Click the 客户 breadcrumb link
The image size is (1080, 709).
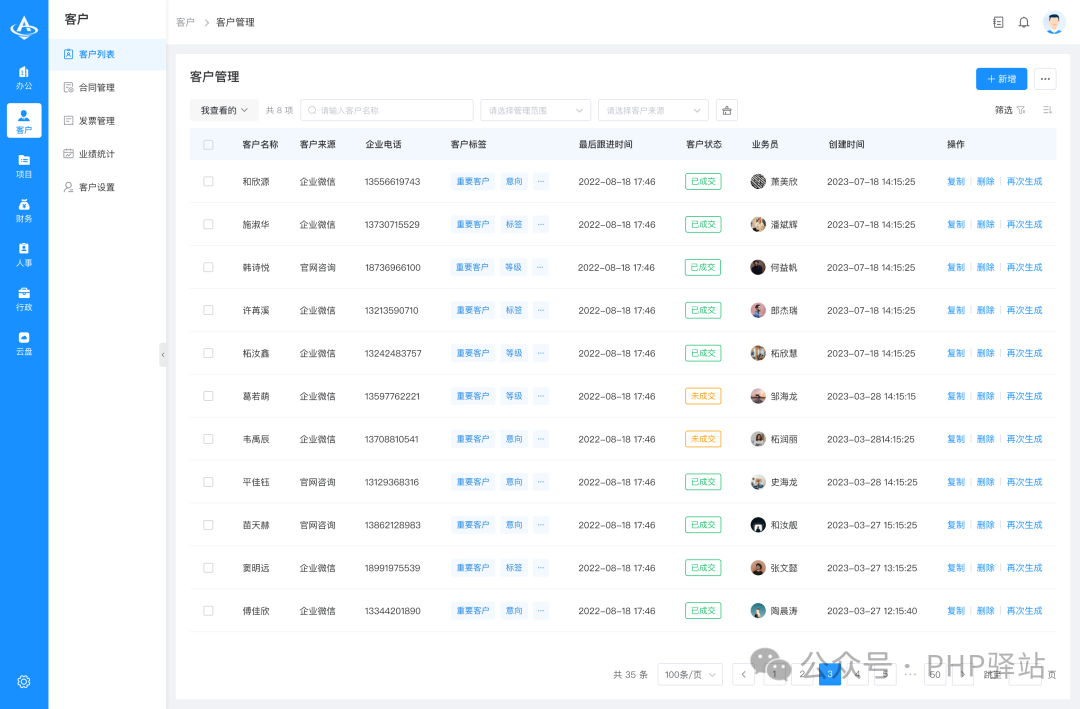[x=185, y=22]
